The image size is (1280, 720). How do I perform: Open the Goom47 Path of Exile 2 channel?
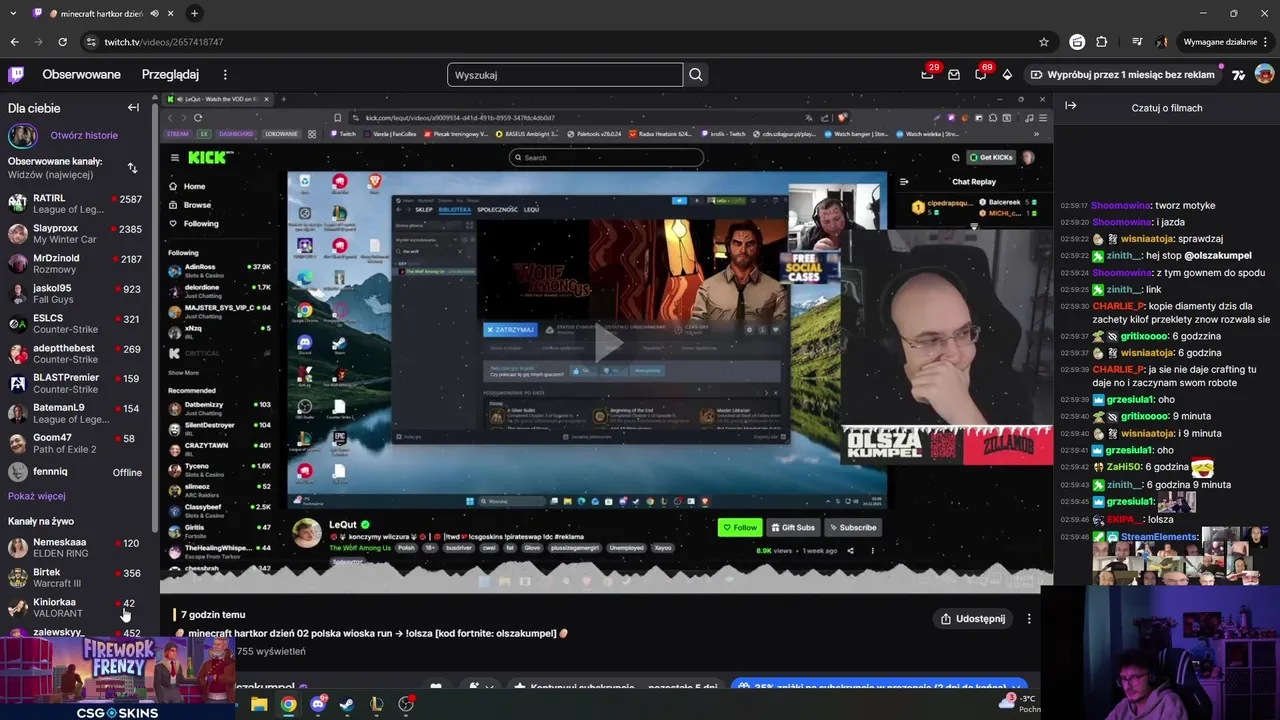coord(75,443)
